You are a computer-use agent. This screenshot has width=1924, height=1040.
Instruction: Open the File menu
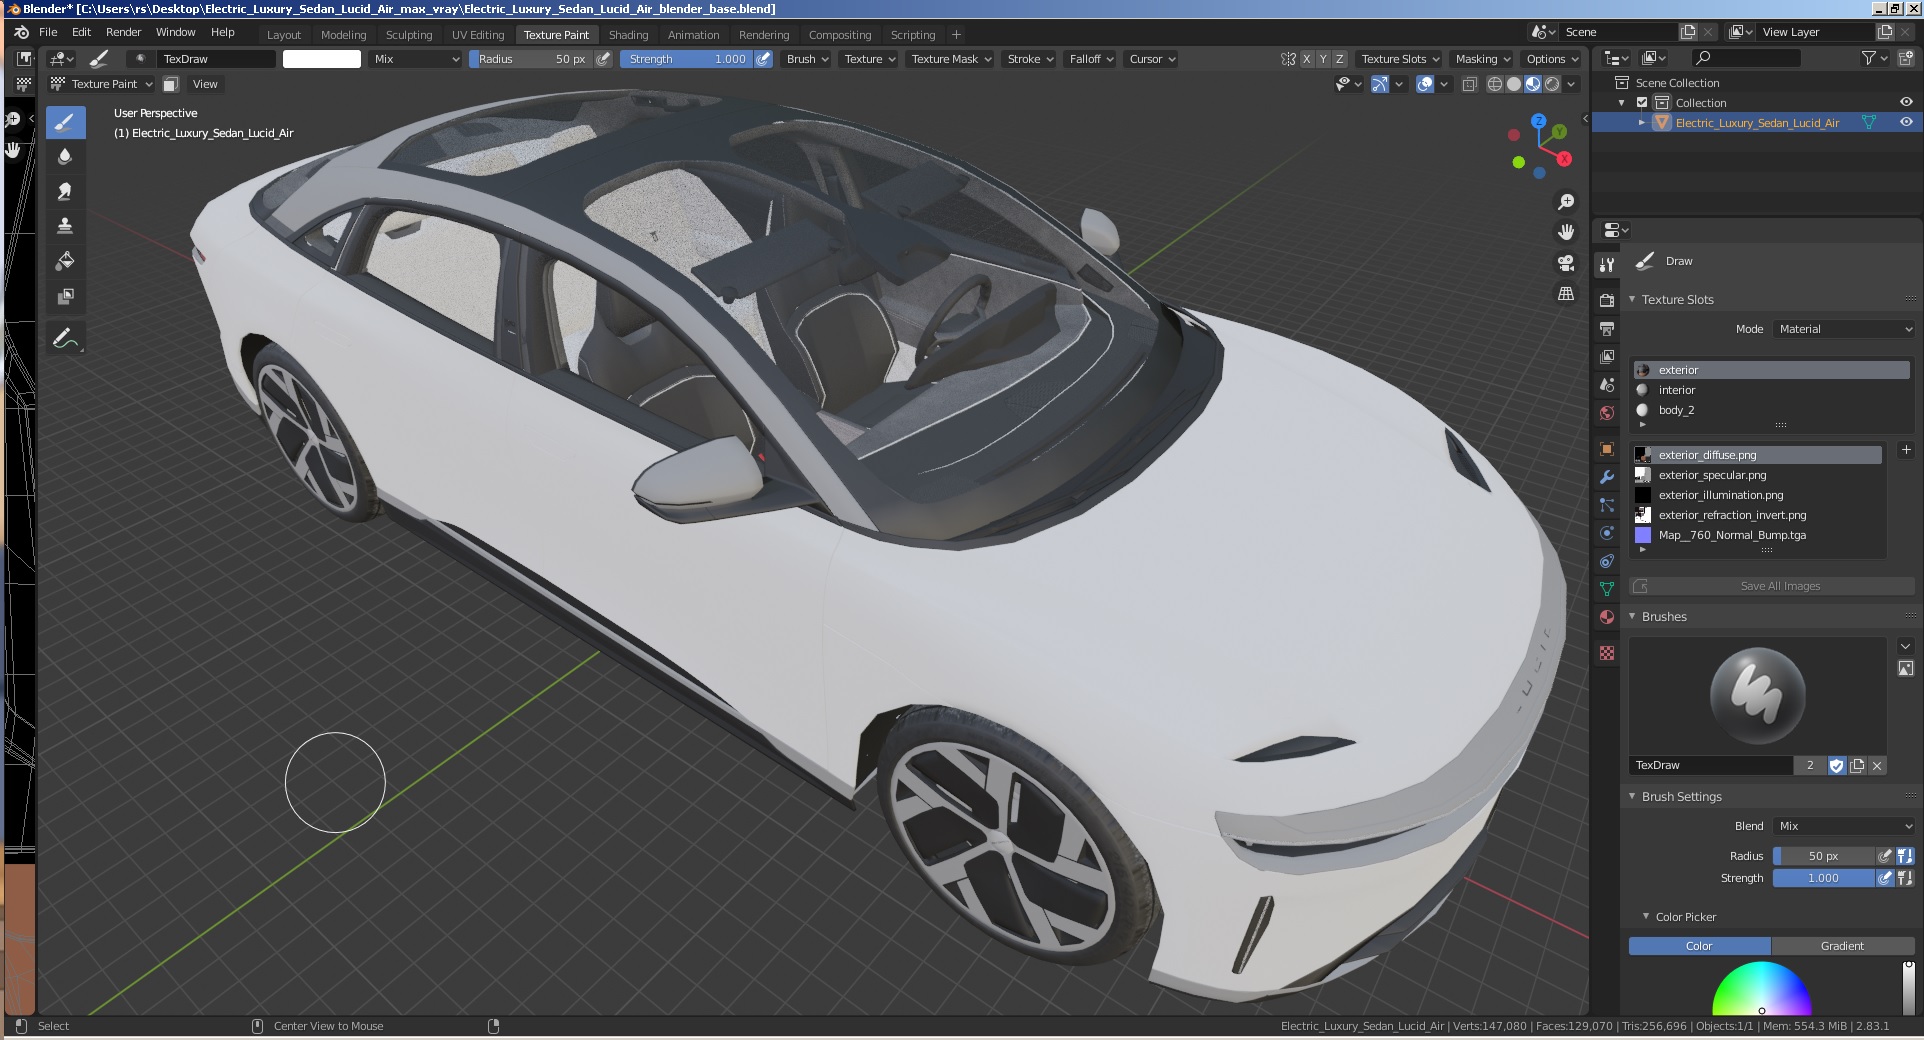point(48,32)
